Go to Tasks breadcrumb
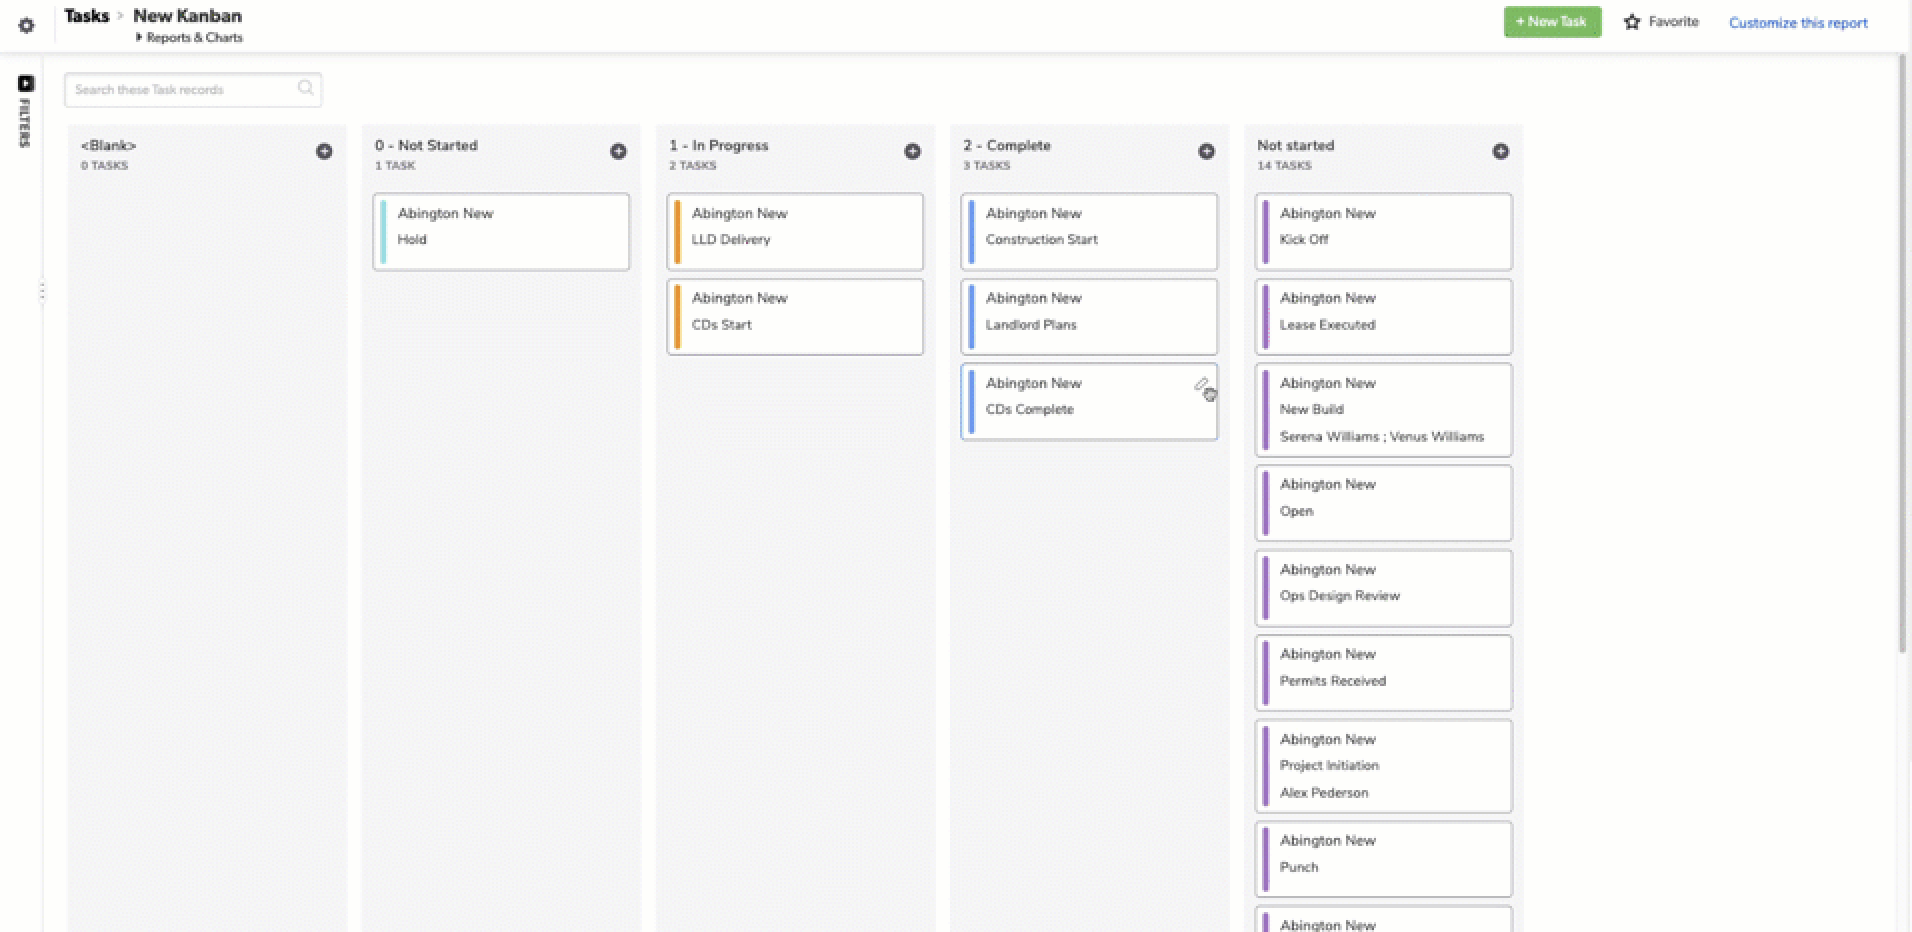The image size is (1912, 932). (x=86, y=16)
